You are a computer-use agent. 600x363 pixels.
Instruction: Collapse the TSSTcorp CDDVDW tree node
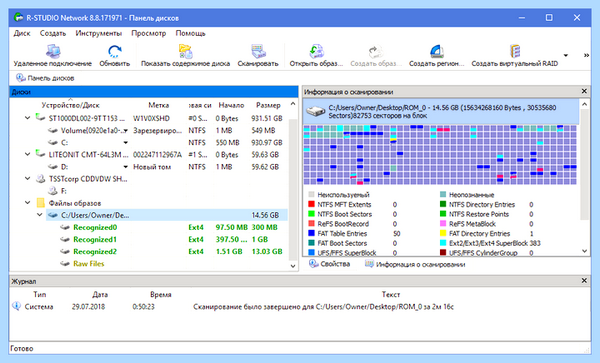tap(27, 178)
